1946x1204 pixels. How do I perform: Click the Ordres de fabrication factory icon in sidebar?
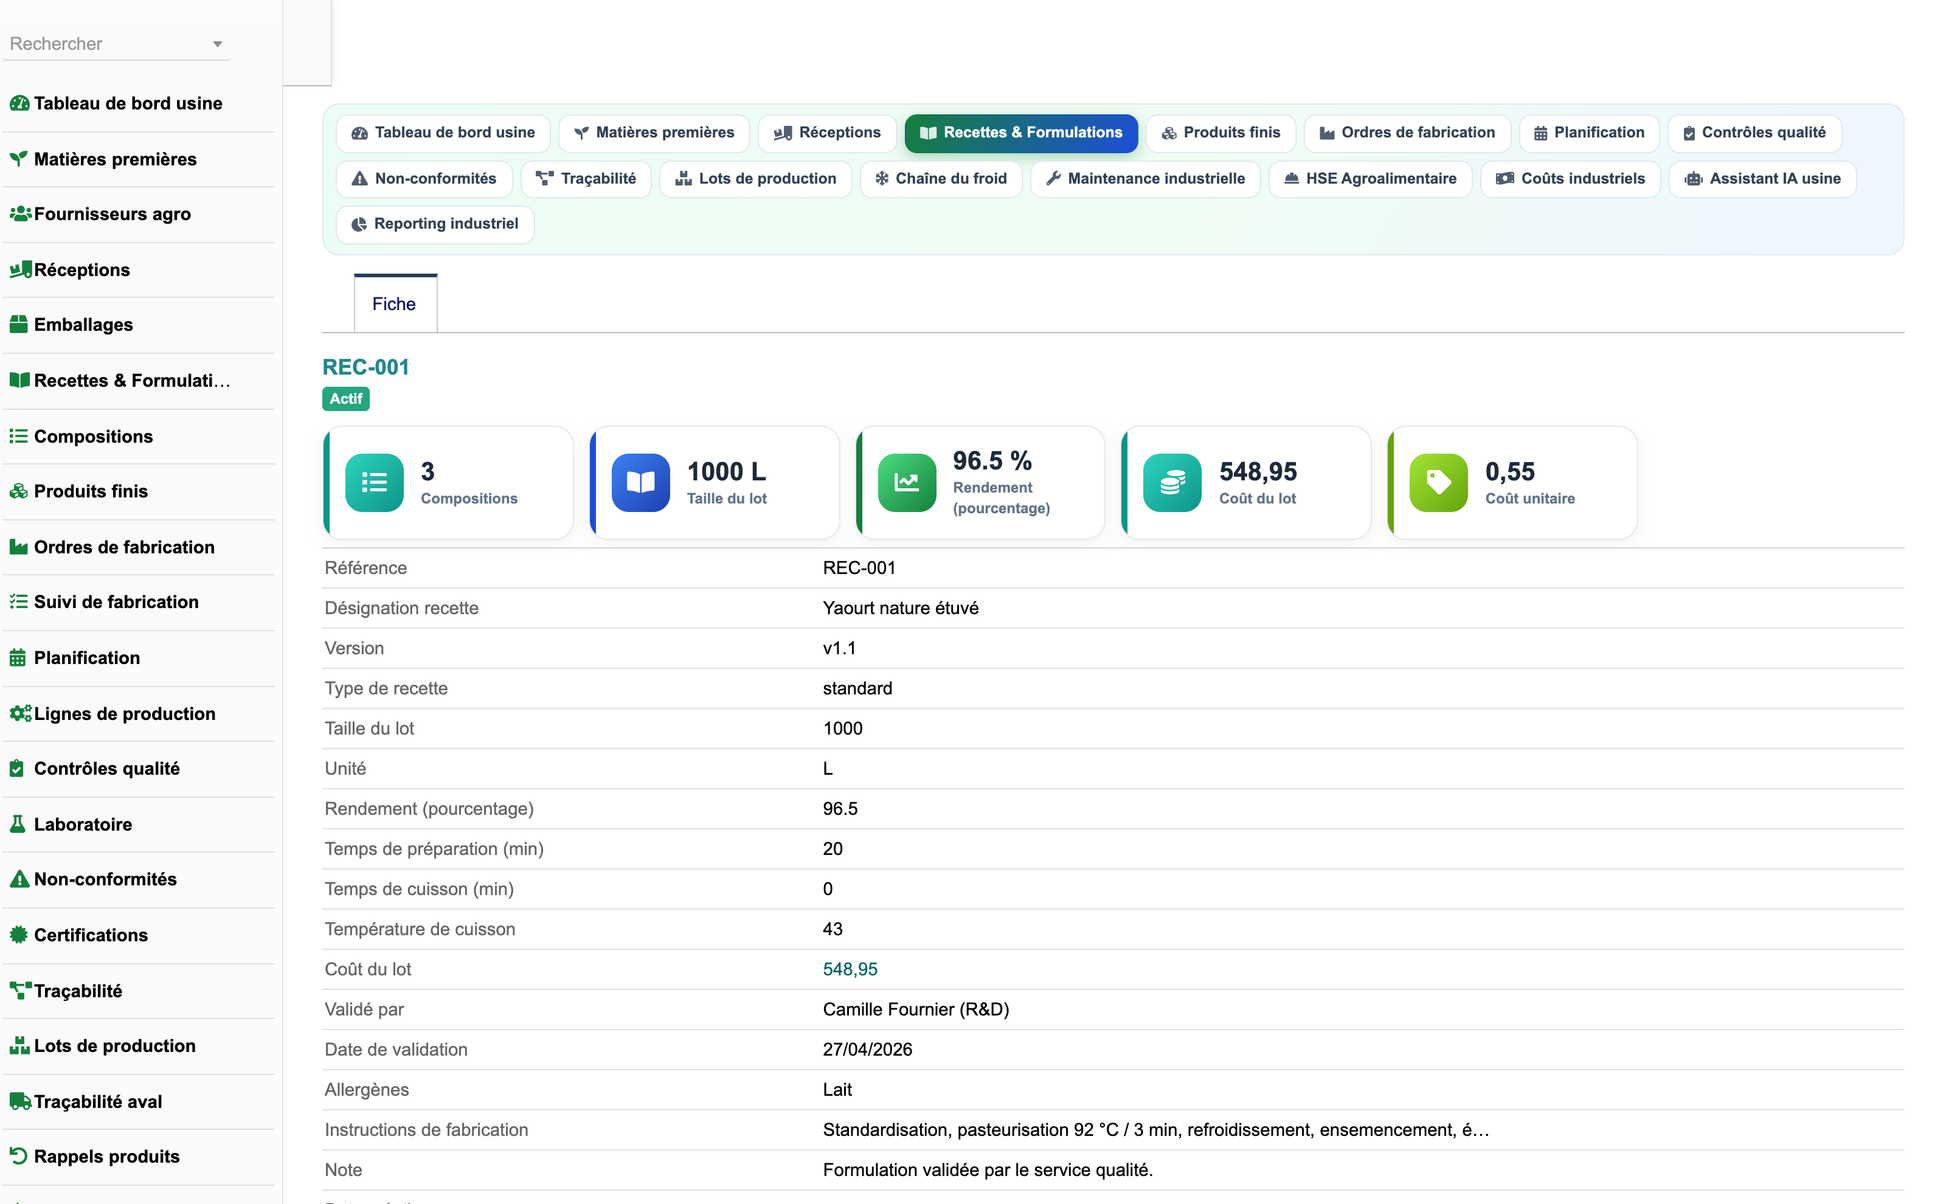pos(19,547)
